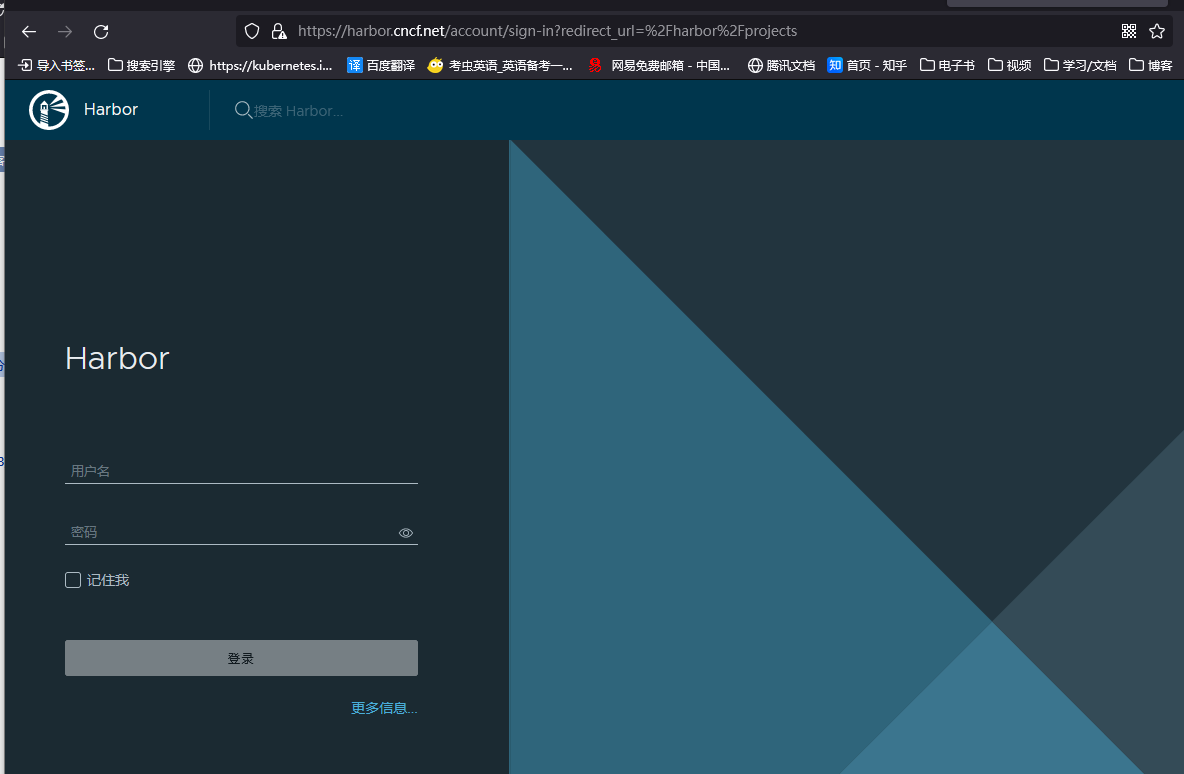Click the browser address bar URL

point(547,31)
